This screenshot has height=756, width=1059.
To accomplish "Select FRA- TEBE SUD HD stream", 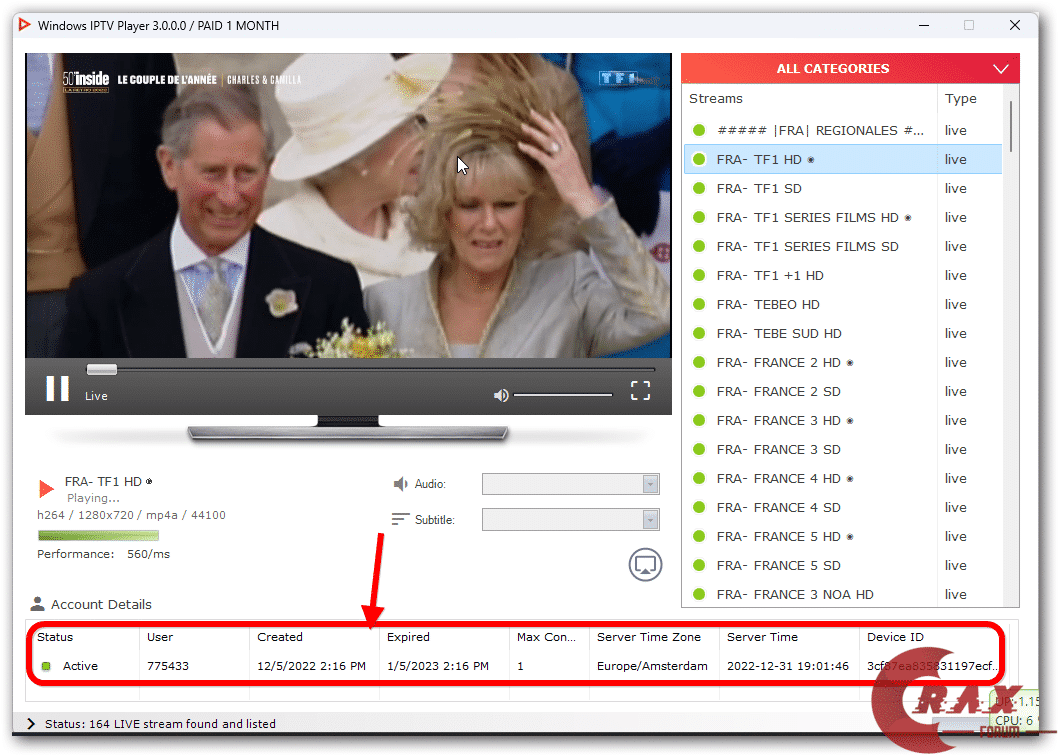I will pos(842,334).
